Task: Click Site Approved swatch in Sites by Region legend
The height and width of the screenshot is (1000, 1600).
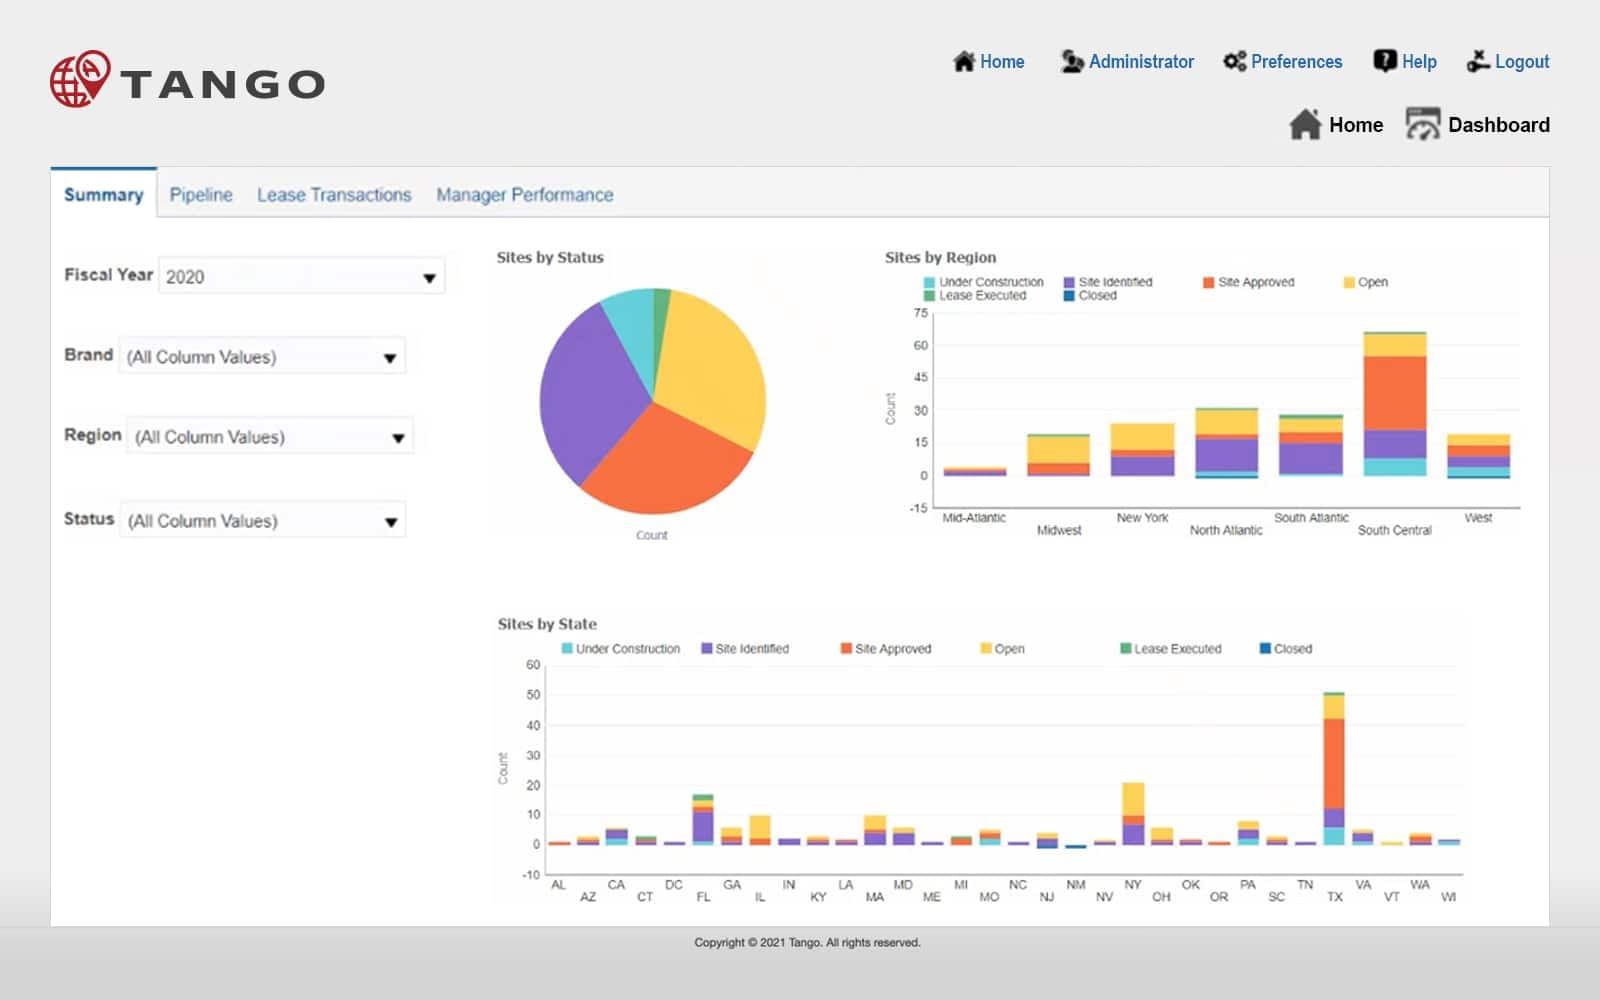Action: pos(1208,283)
